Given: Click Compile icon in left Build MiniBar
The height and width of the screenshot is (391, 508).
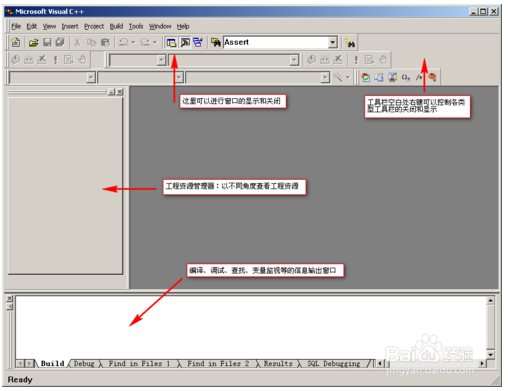Looking at the screenshot, I should [x=15, y=60].
